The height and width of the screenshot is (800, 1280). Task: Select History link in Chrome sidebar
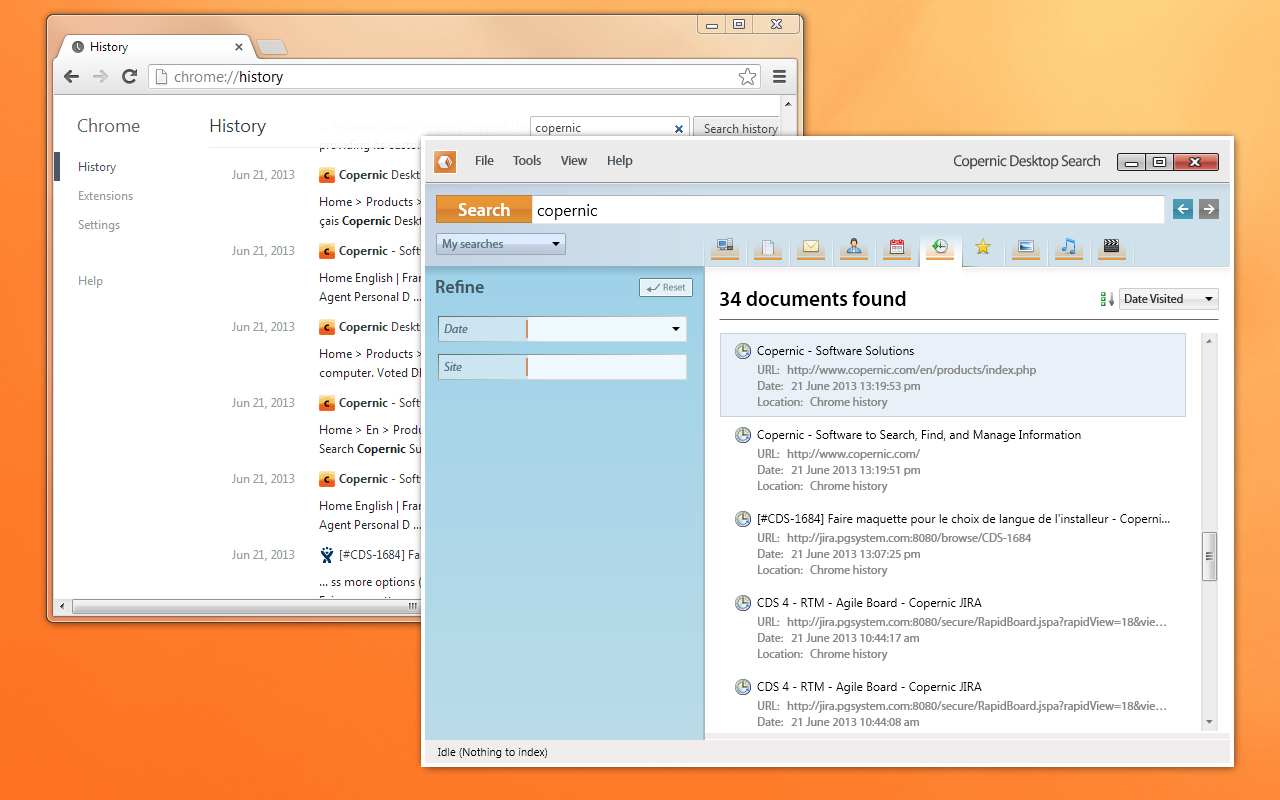pos(97,167)
